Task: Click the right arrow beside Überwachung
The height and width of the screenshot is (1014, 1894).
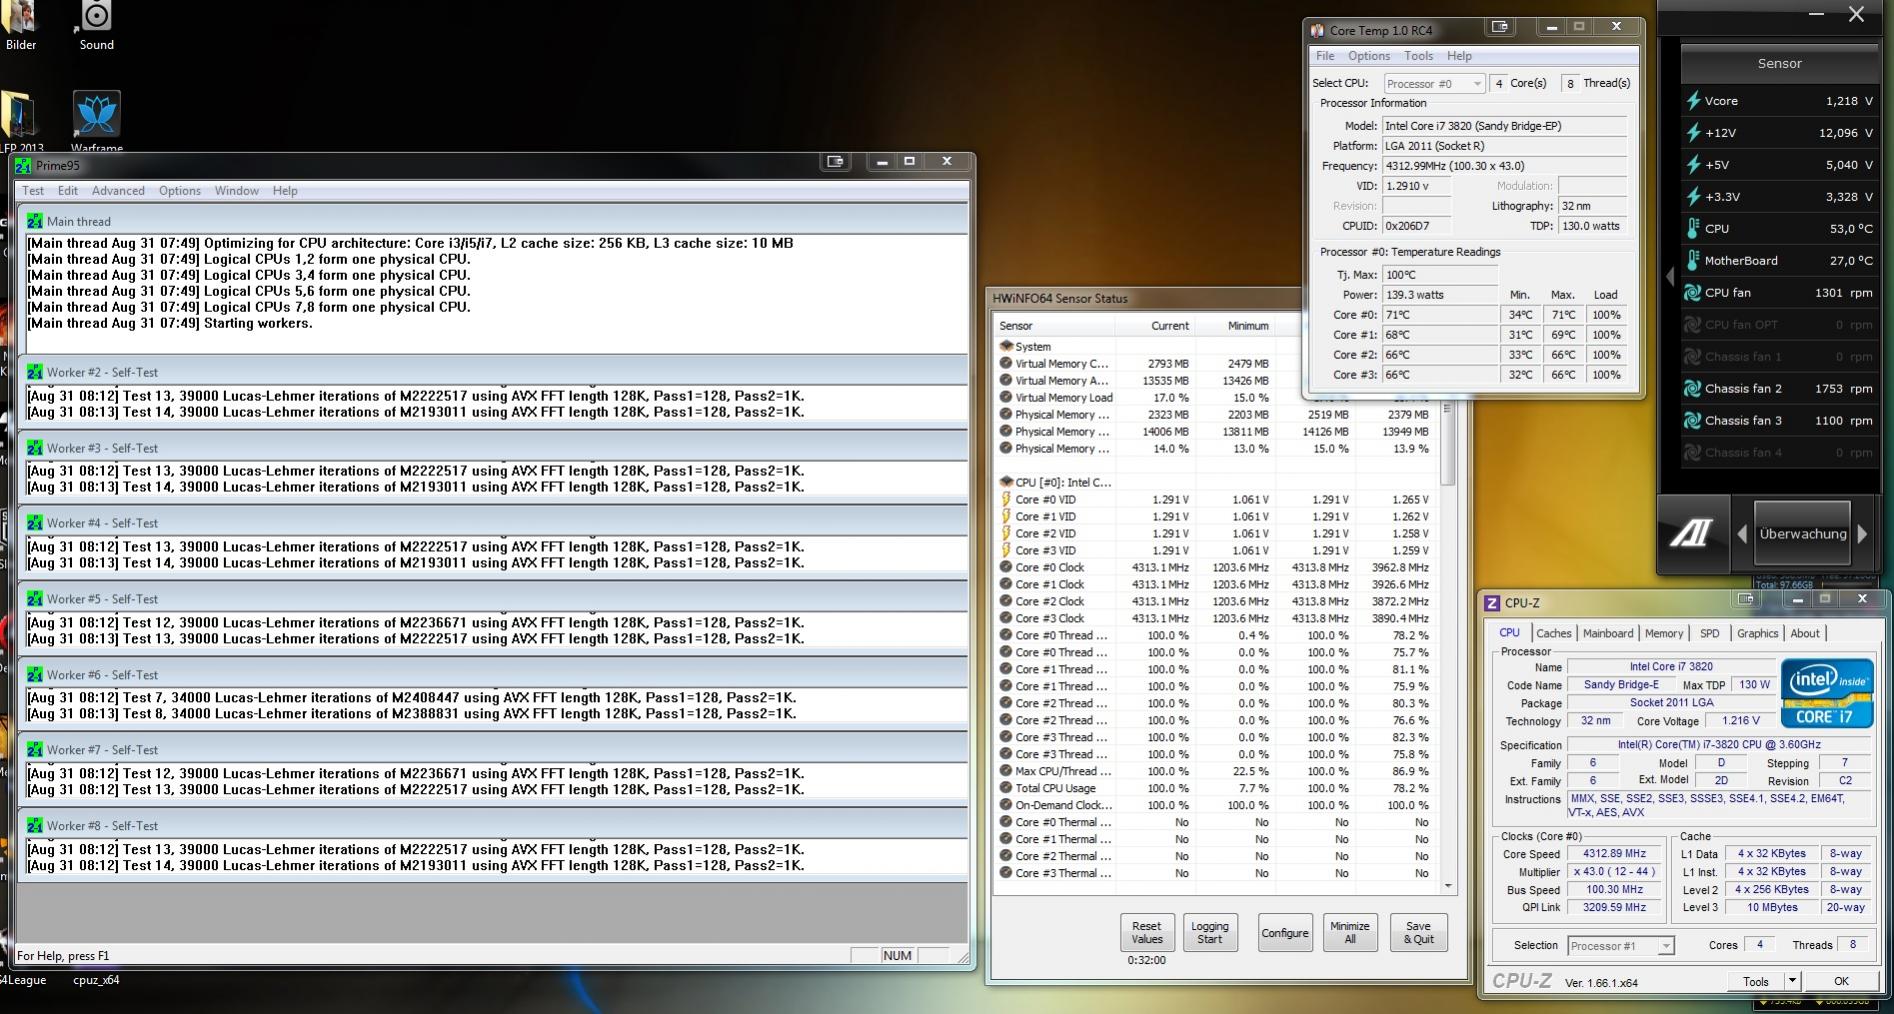Action: (1862, 534)
